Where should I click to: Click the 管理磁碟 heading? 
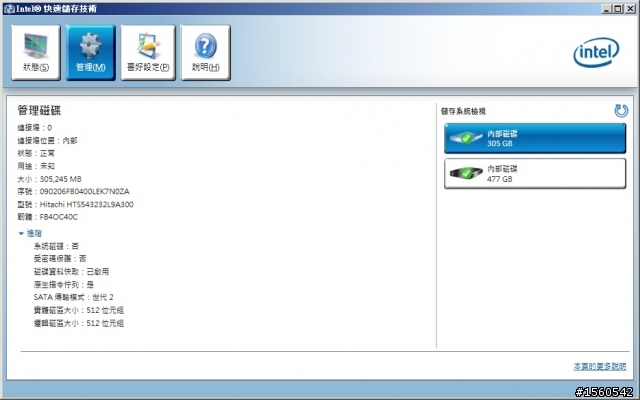39,110
